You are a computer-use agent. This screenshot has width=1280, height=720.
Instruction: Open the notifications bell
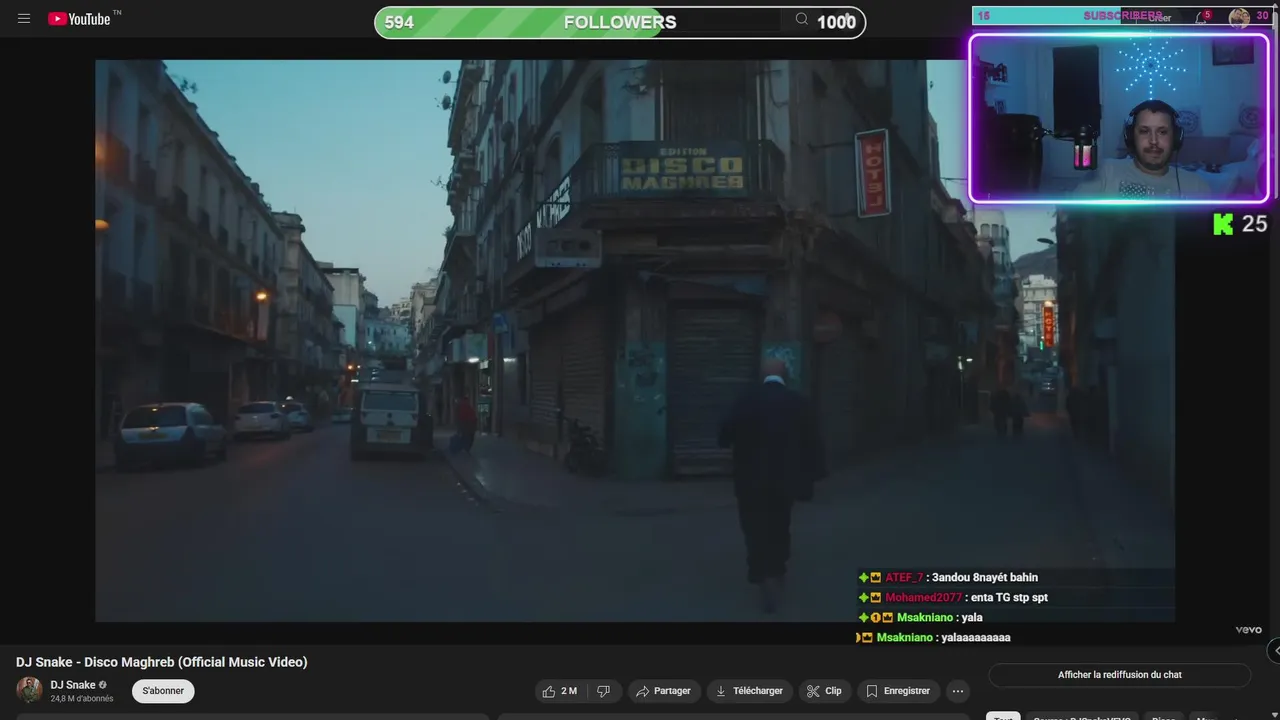(1202, 17)
